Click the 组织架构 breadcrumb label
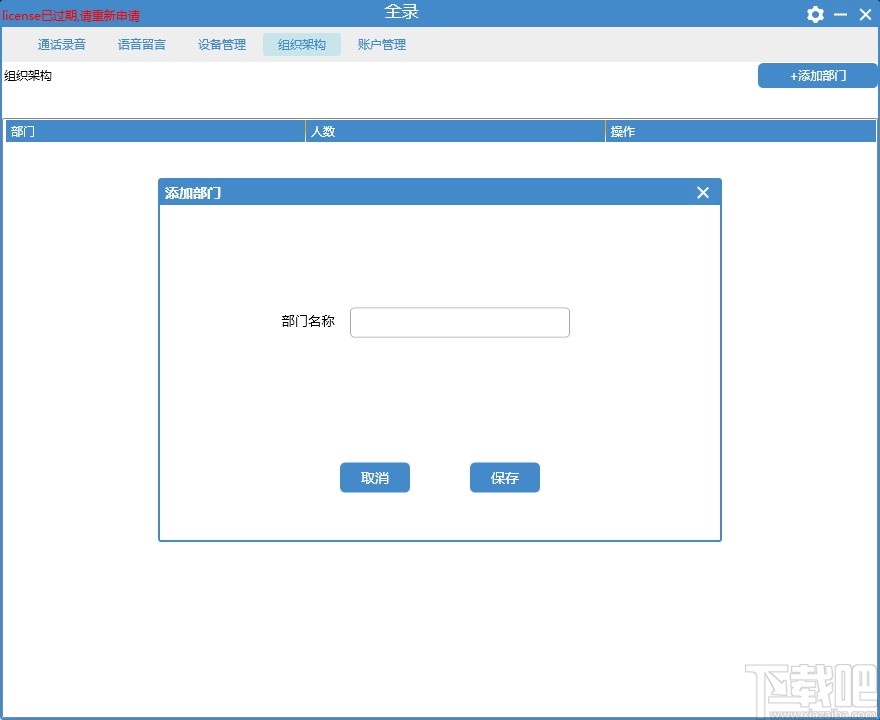Image resolution: width=880 pixels, height=720 pixels. pos(28,75)
